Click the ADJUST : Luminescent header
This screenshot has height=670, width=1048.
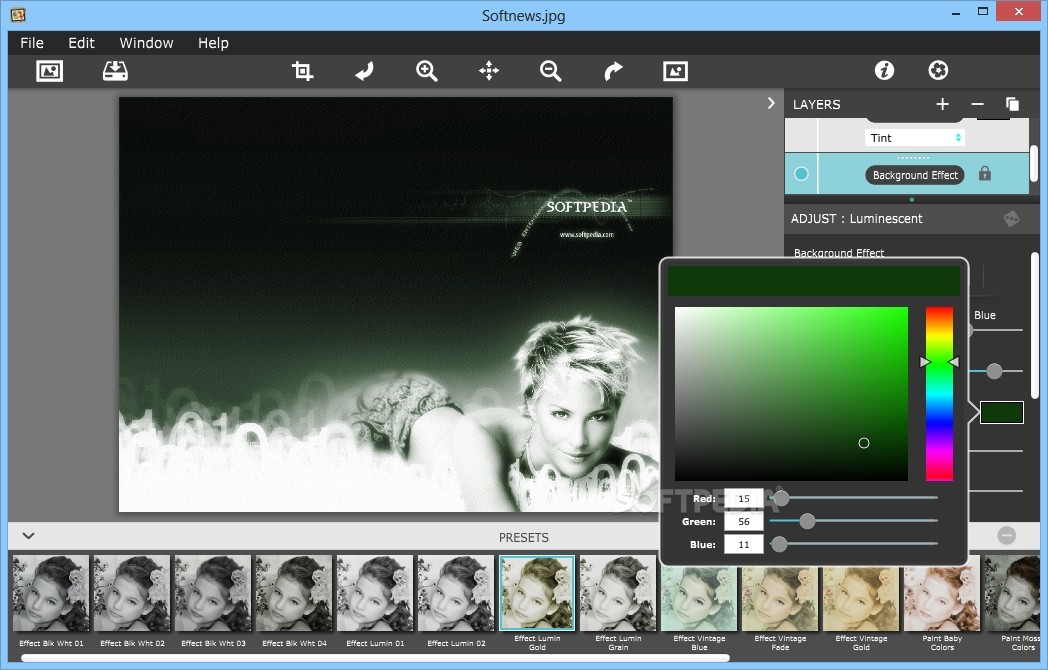(856, 219)
